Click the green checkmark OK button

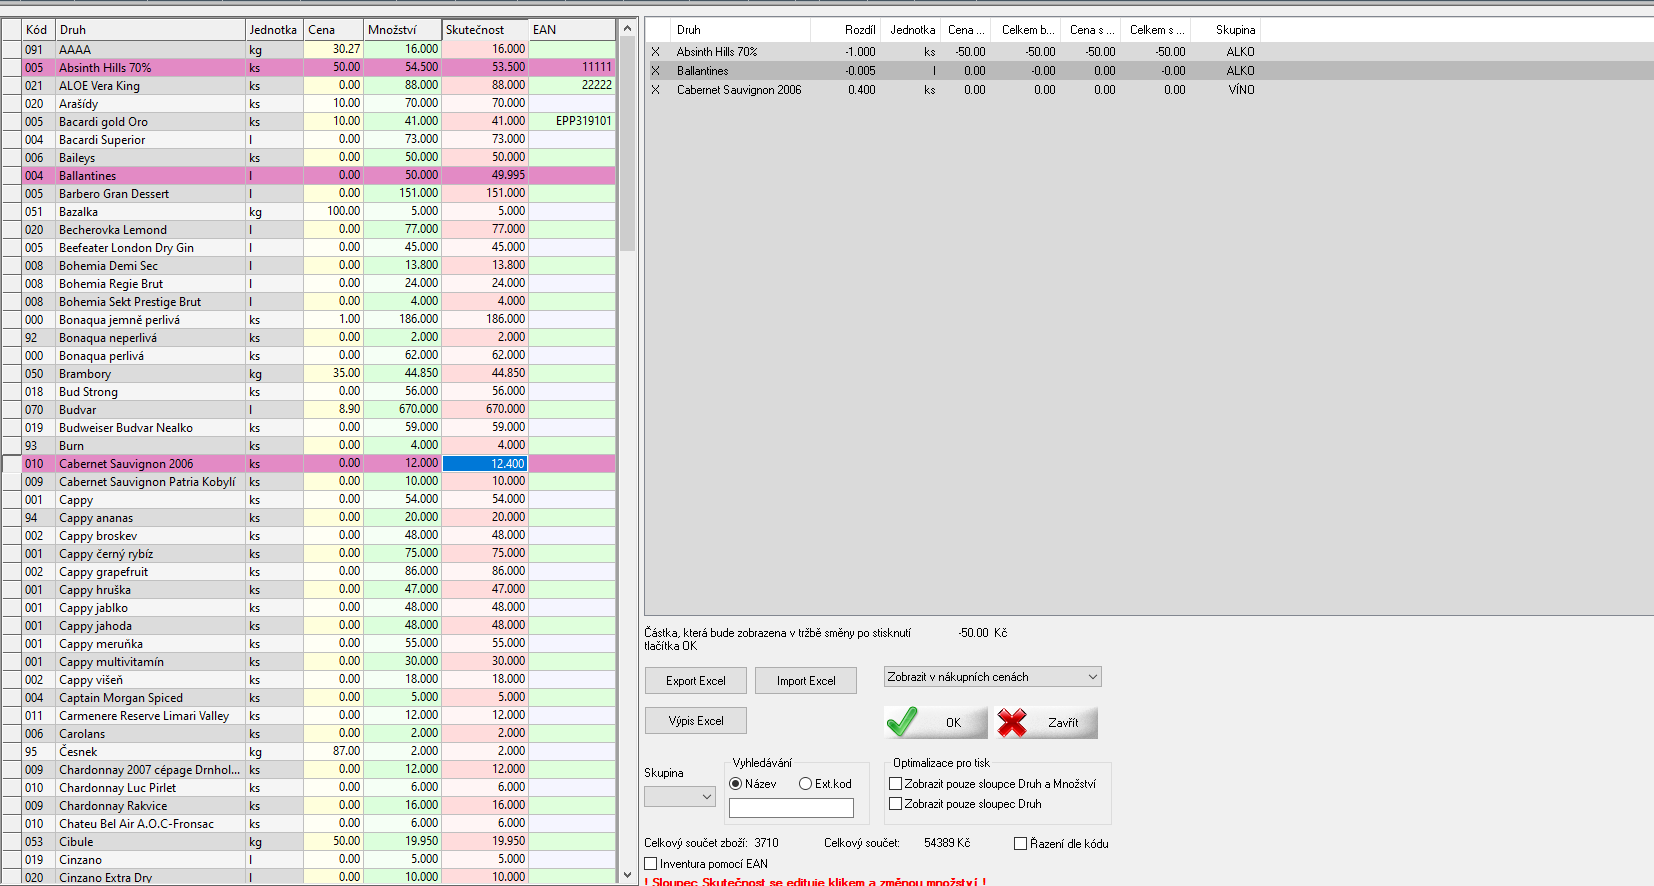pos(935,722)
